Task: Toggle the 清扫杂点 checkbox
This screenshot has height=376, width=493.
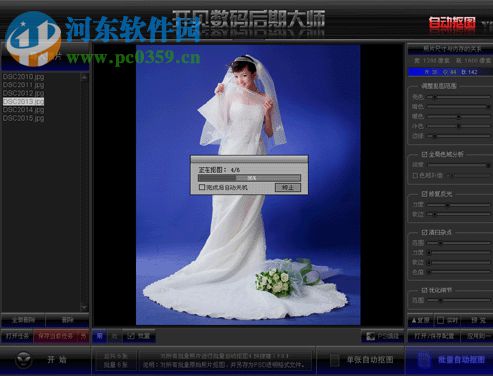Action: 424,233
